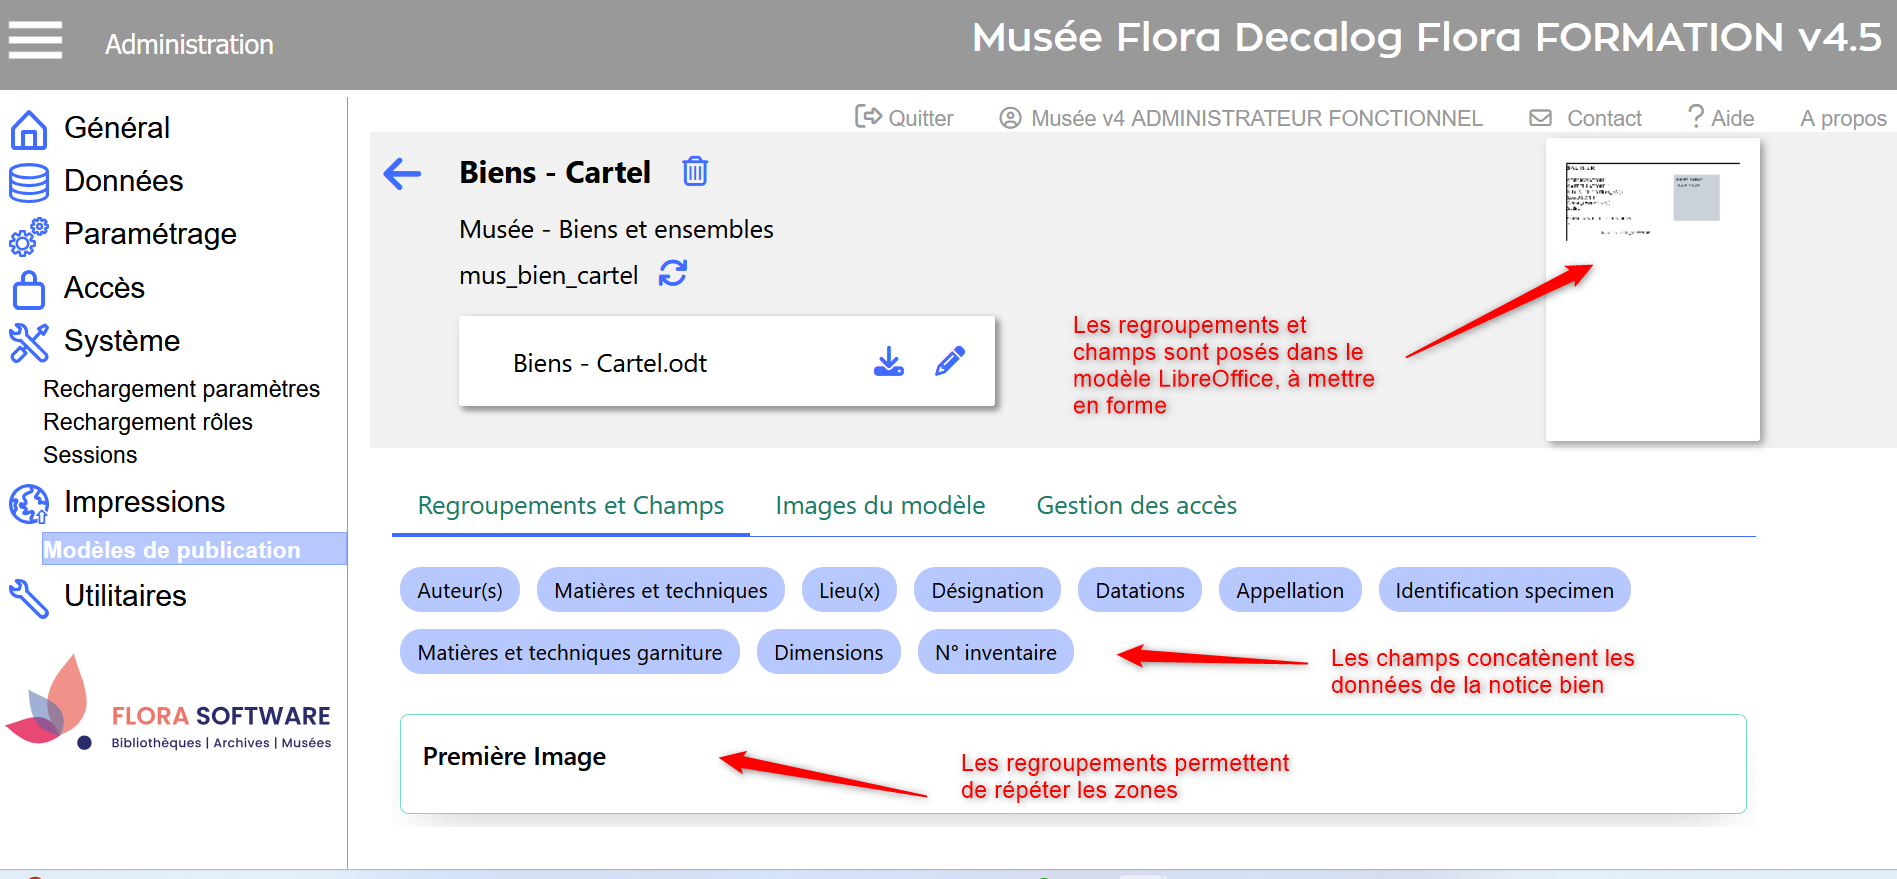The width and height of the screenshot is (1897, 879).
Task: Open the Gestion des accès tab
Action: [x=1136, y=506]
